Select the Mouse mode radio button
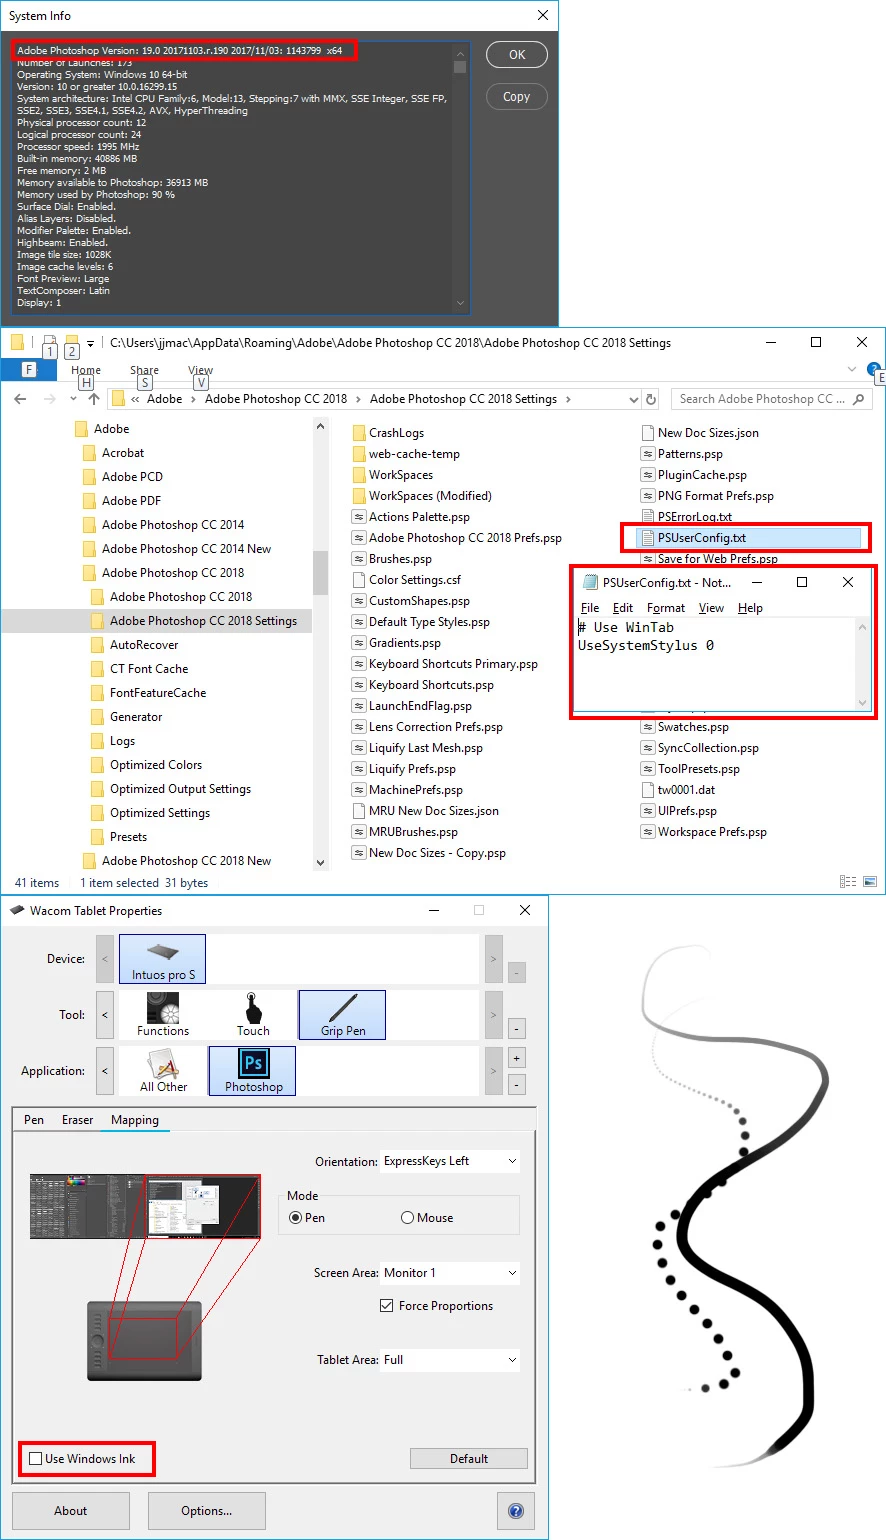 (407, 1218)
